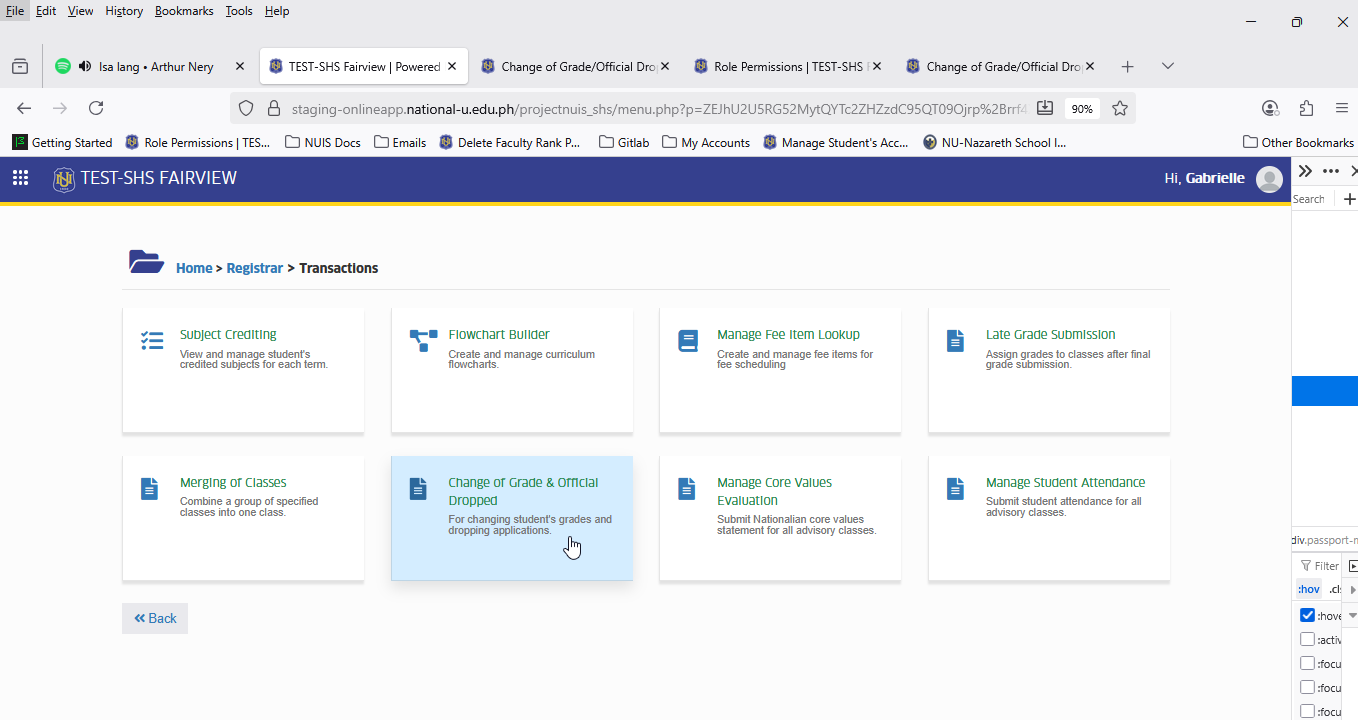Reload the page with the refresh icon
Image resolution: width=1358 pixels, height=720 pixels.
96,108
